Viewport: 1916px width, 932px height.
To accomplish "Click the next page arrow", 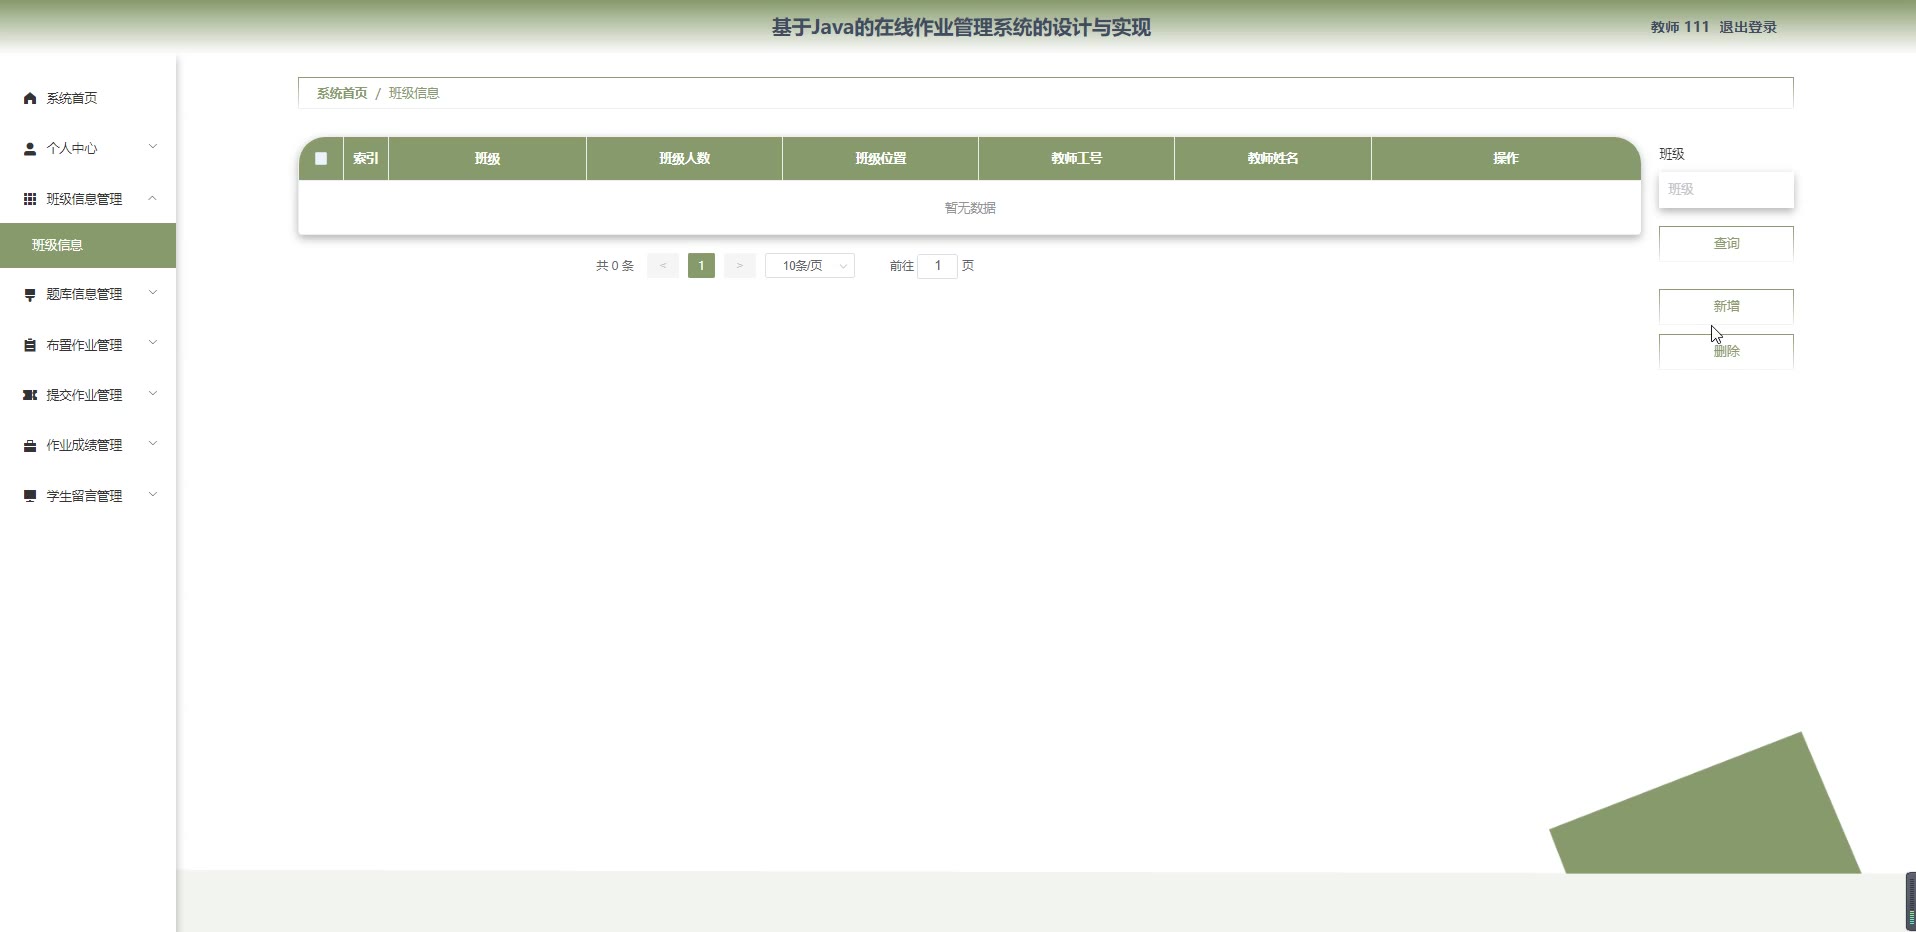I will point(739,266).
